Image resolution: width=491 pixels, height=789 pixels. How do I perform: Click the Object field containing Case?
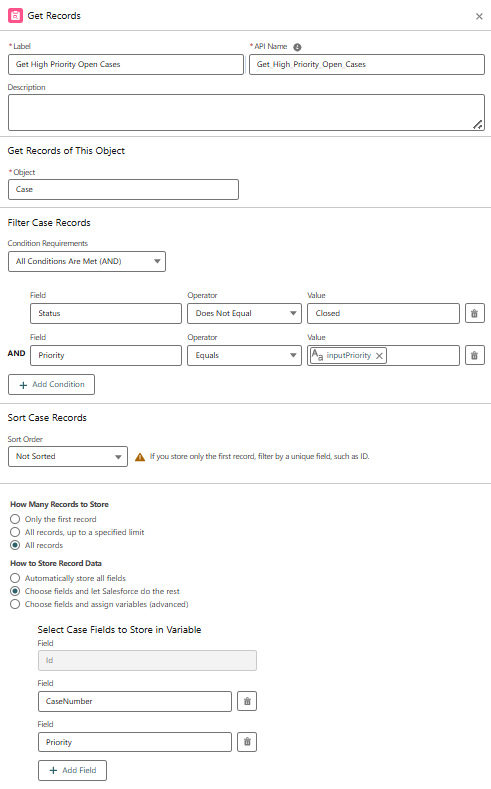point(123,190)
